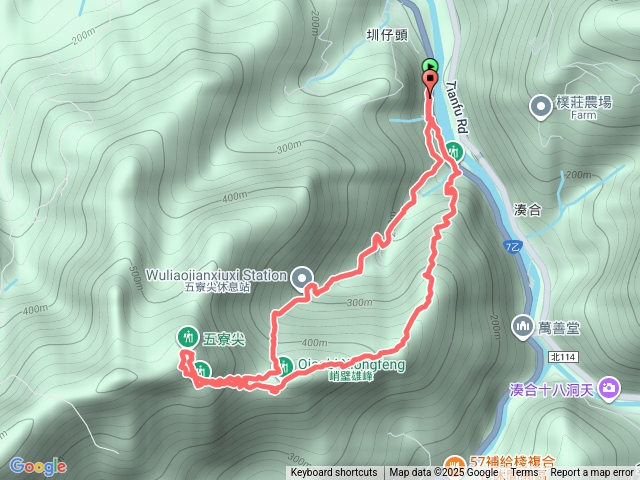Click the 湊合 place name label

pos(528,210)
